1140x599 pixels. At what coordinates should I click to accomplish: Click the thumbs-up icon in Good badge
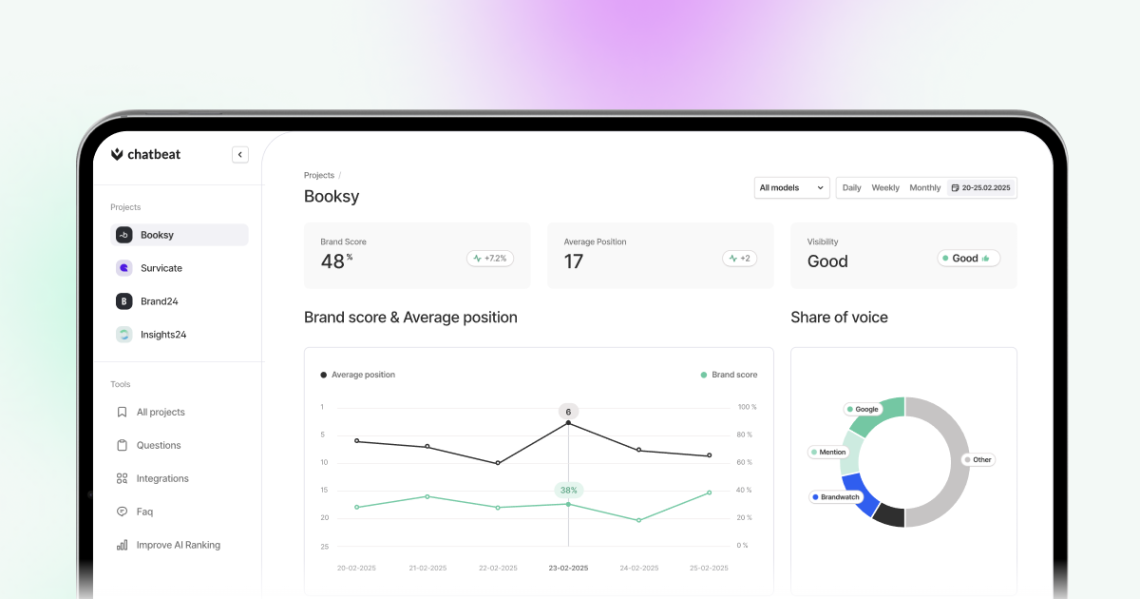[x=986, y=258]
